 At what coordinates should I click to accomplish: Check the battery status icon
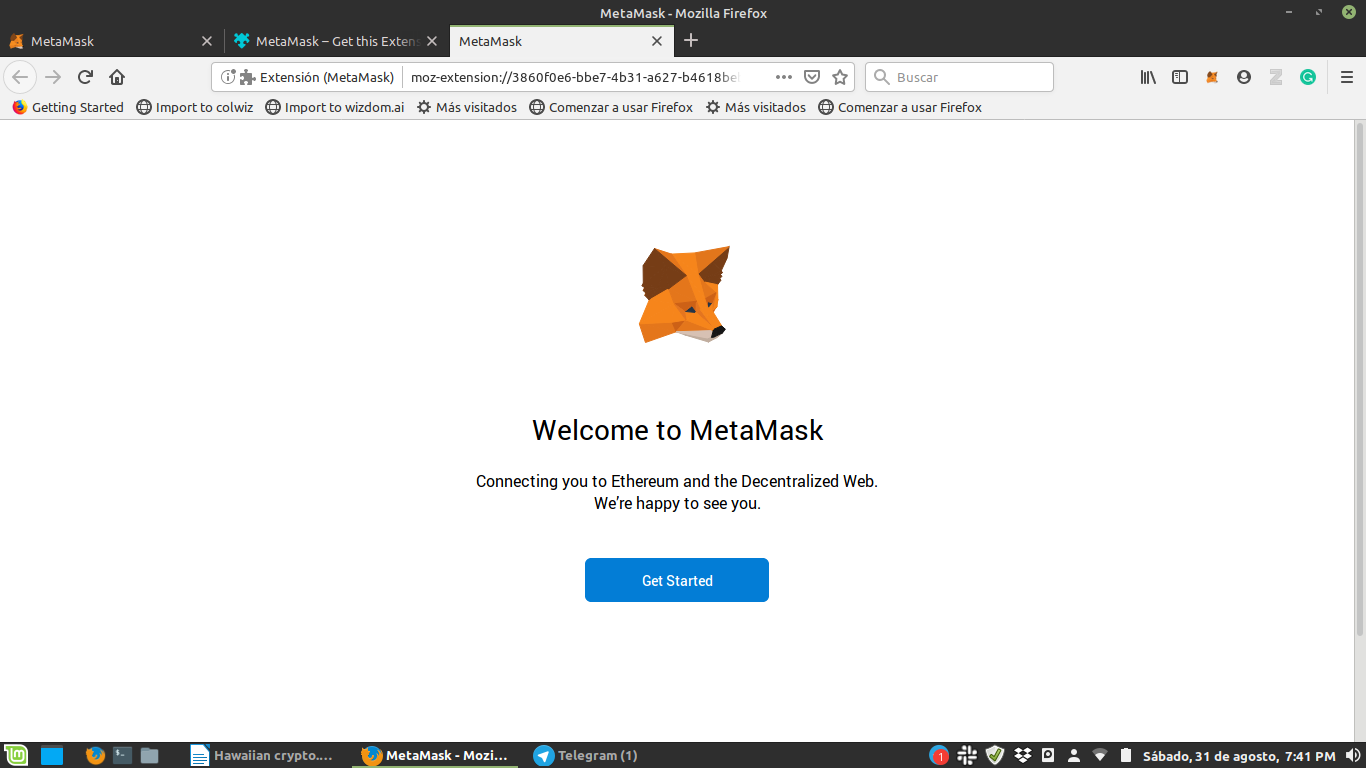click(1126, 755)
